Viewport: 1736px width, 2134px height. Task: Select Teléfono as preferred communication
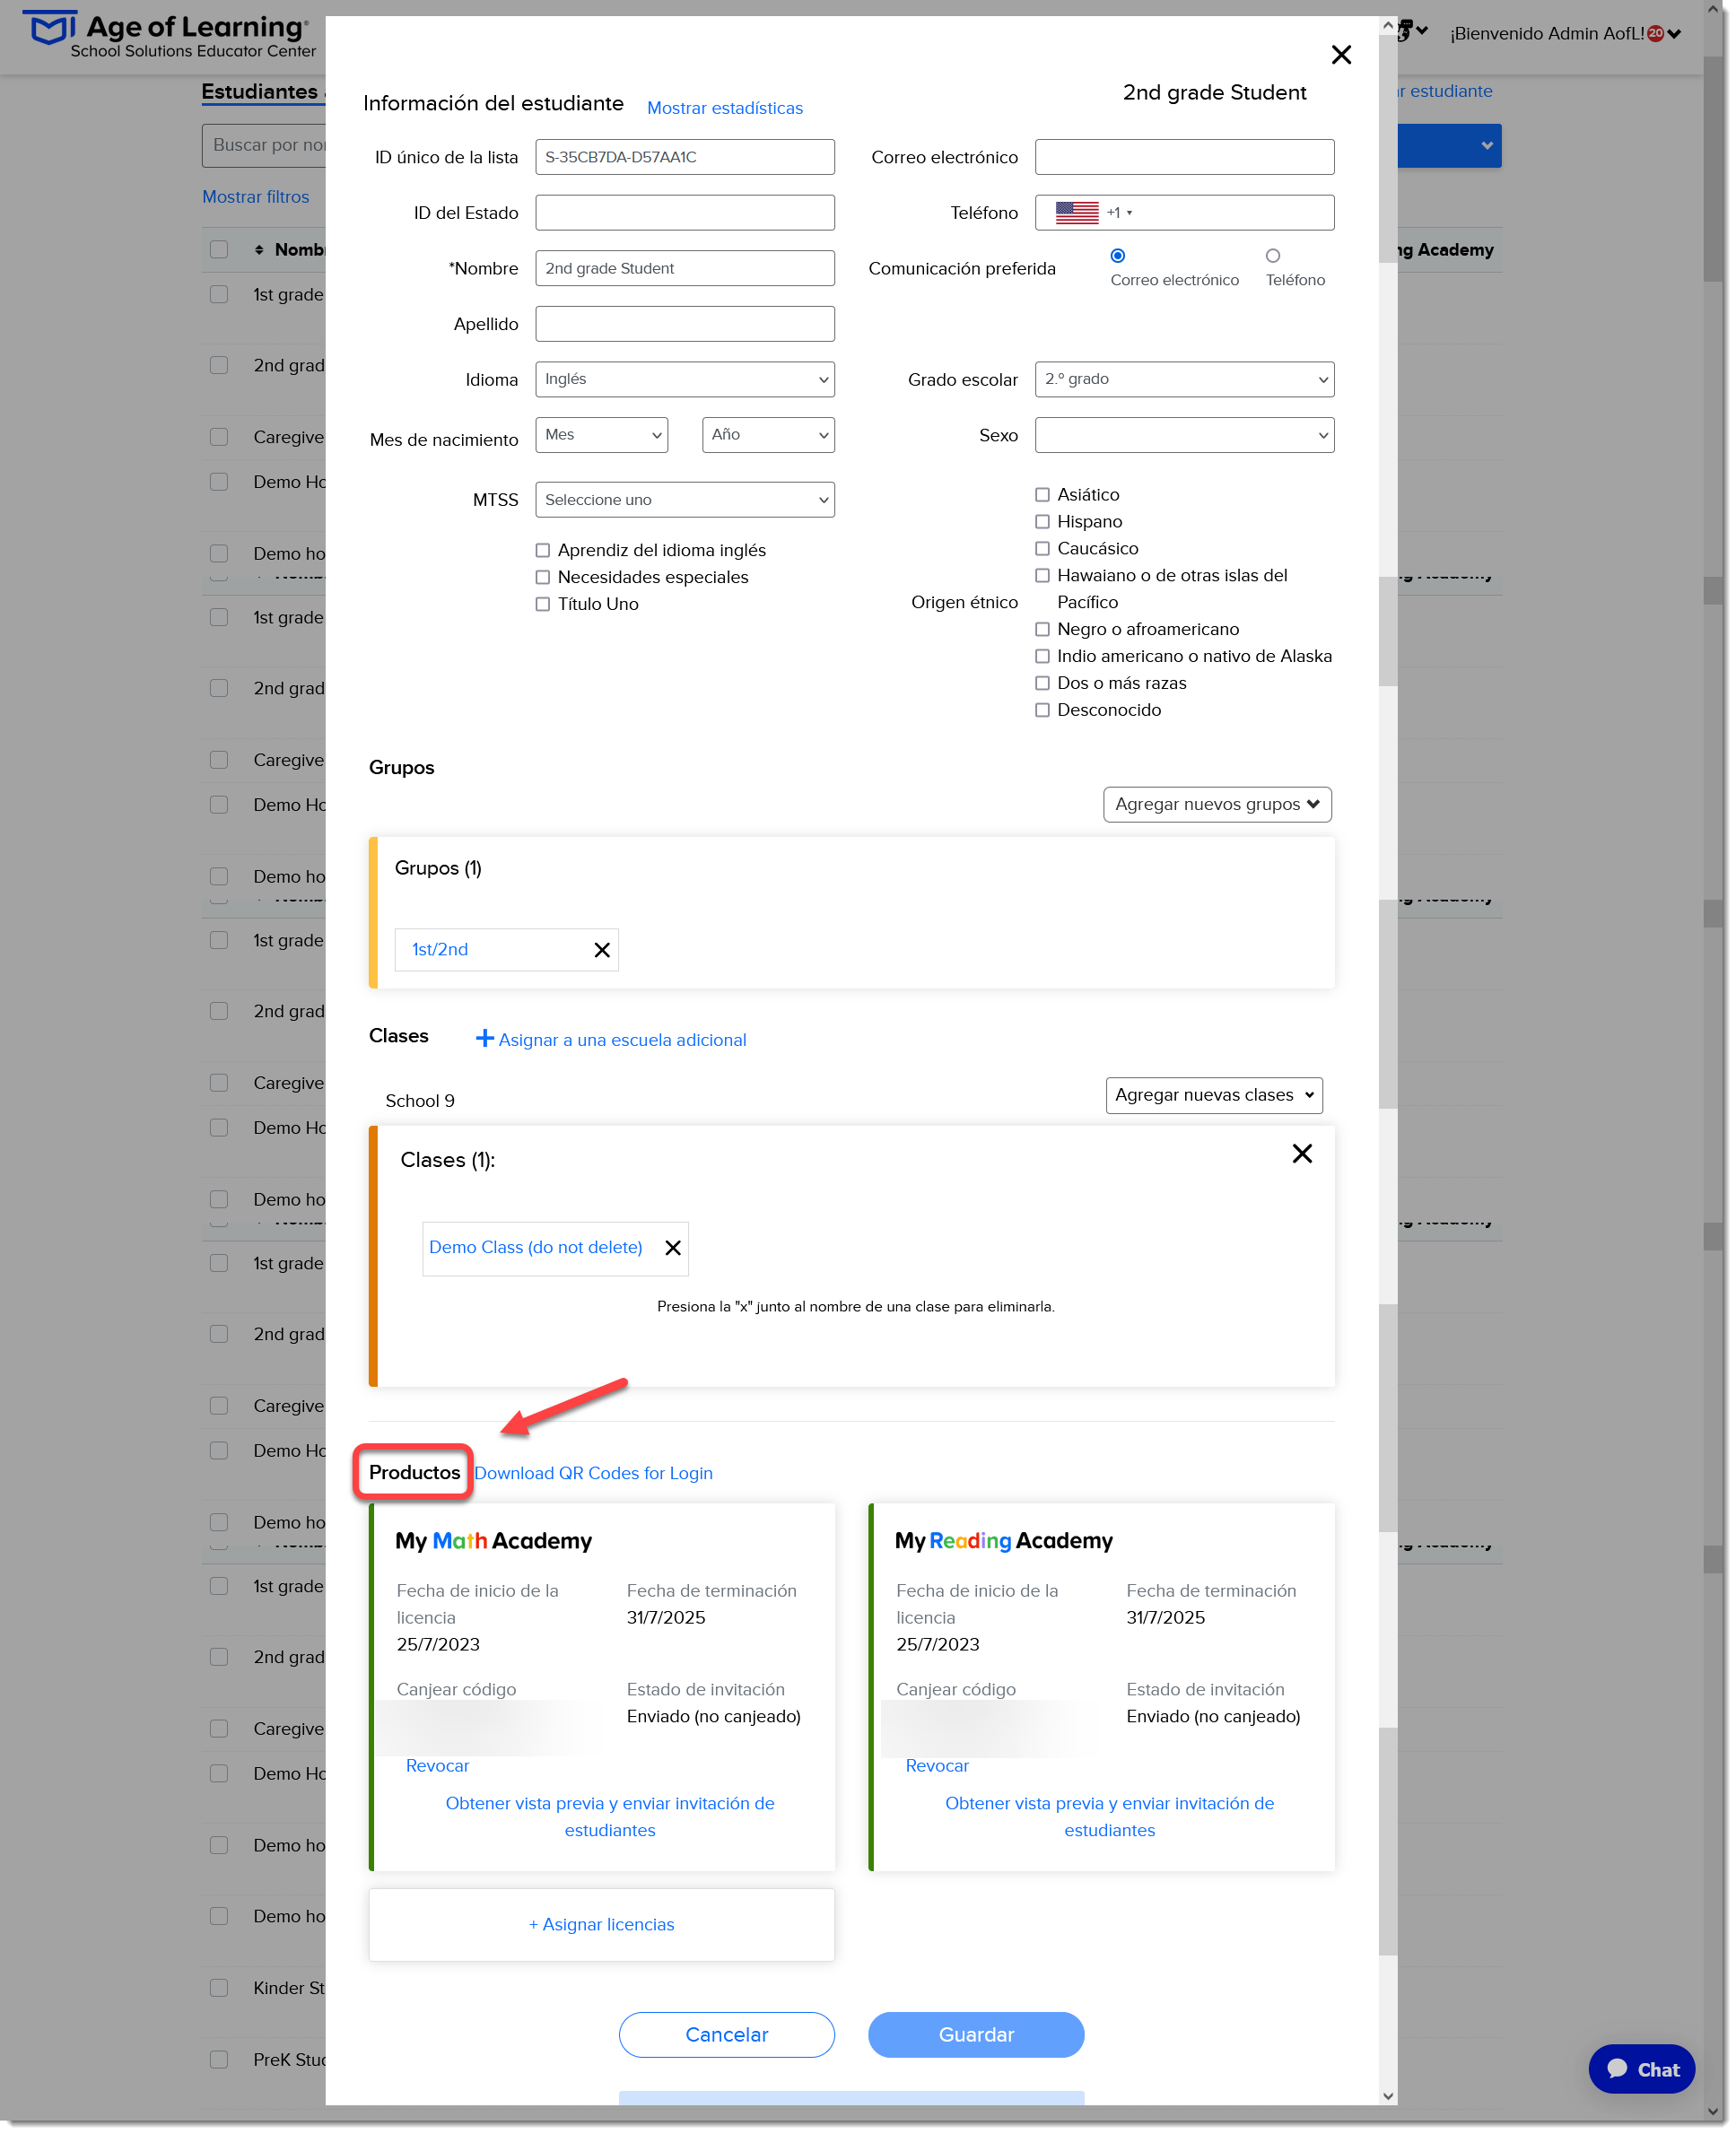tap(1272, 256)
